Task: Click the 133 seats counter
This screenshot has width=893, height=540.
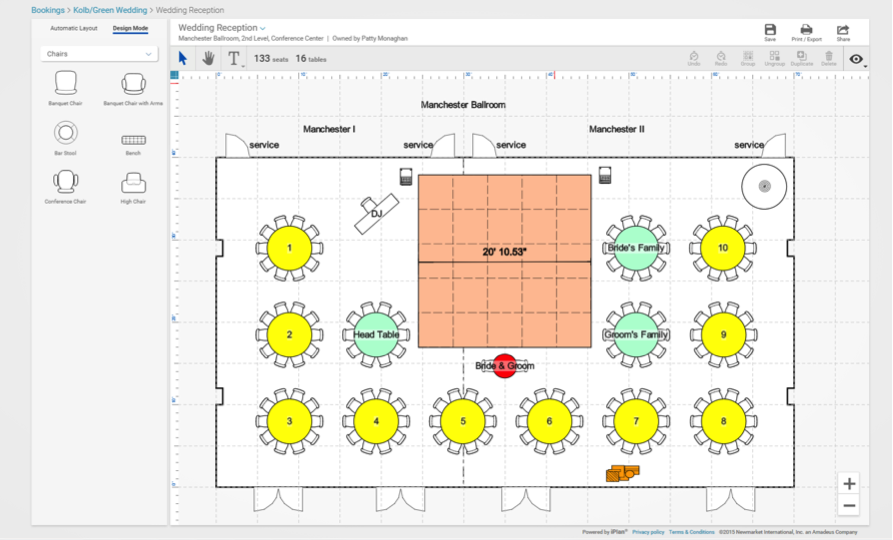Action: tap(271, 59)
